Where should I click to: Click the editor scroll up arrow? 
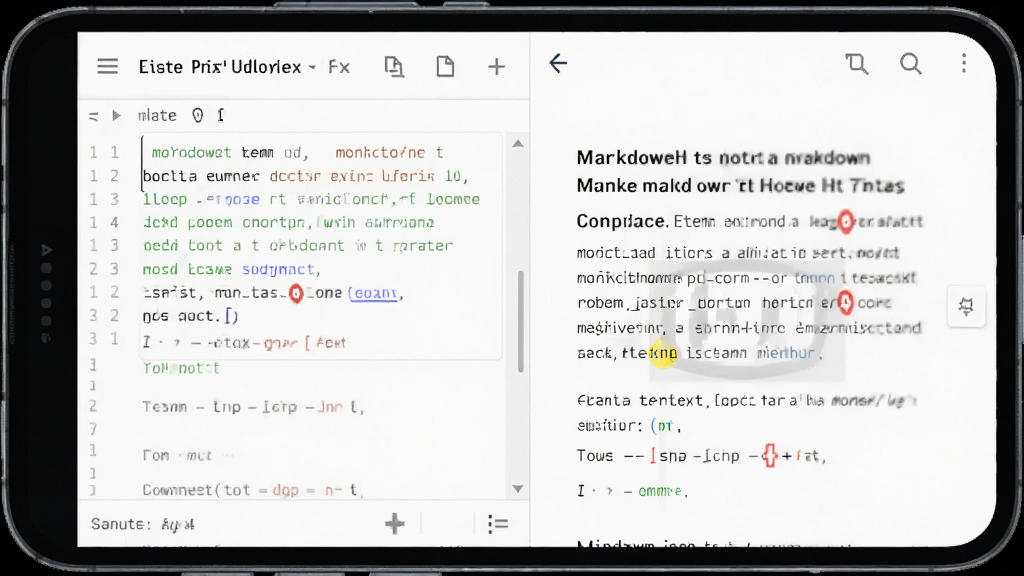pyautogui.click(x=518, y=144)
